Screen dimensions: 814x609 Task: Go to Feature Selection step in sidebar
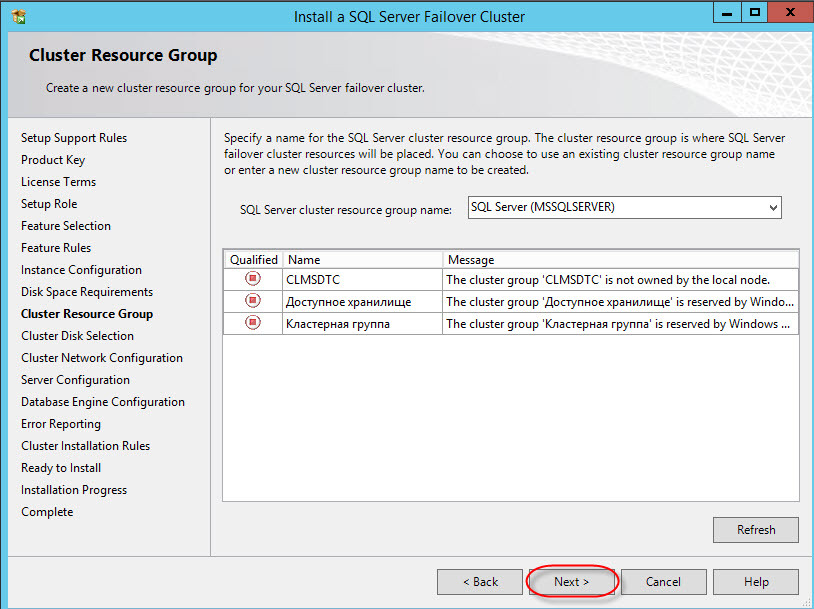click(66, 226)
